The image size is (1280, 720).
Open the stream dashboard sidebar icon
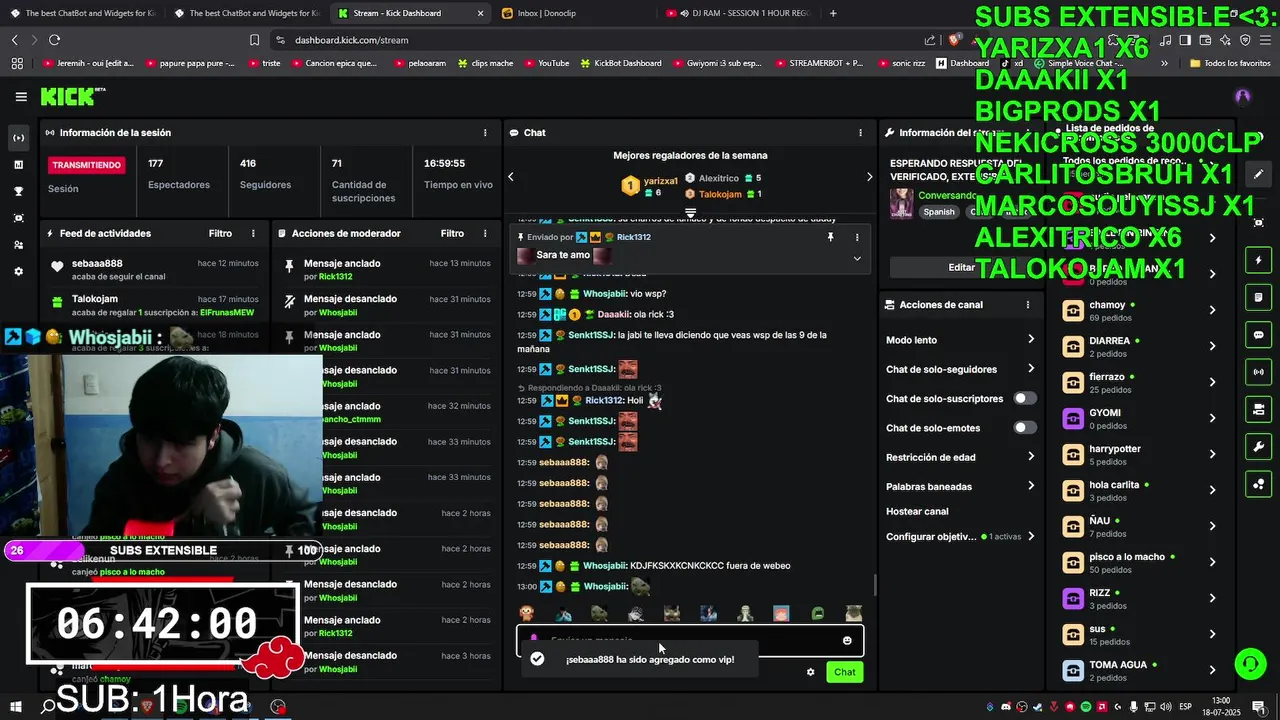click(18, 137)
